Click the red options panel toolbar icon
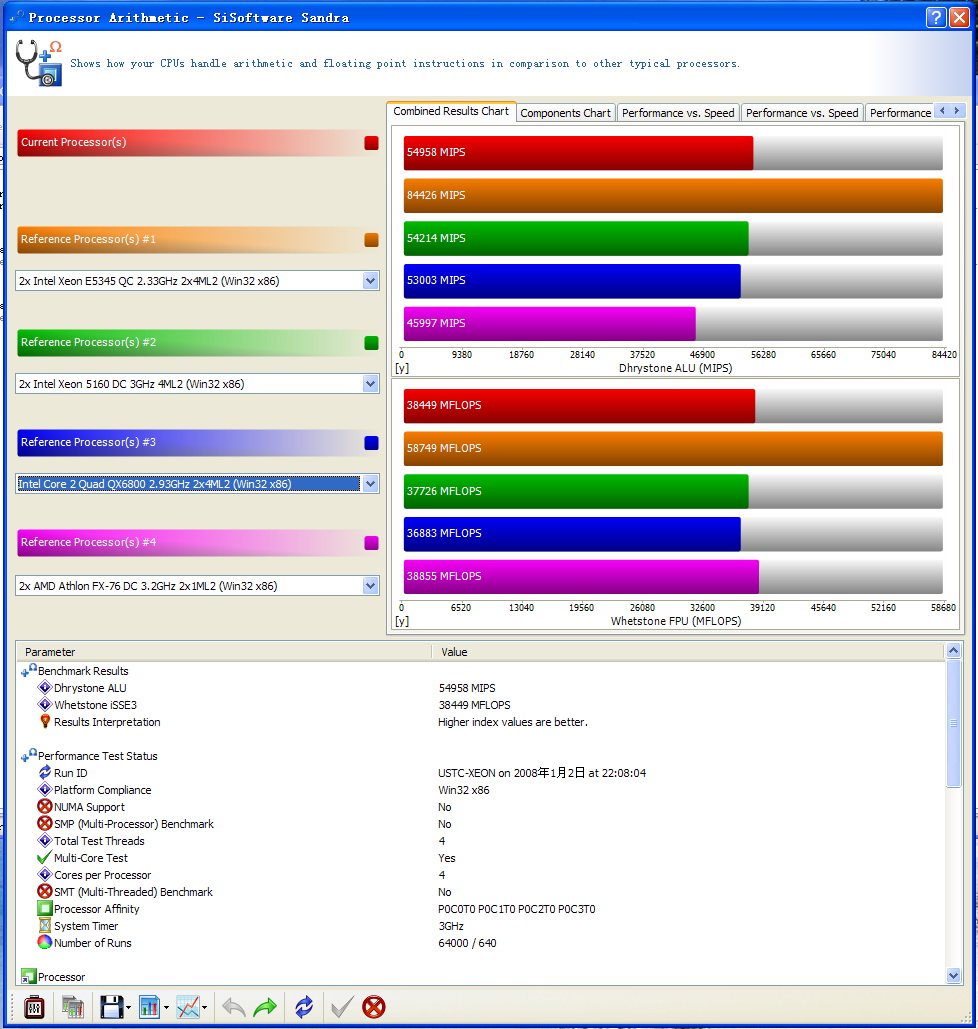 tap(34, 1007)
